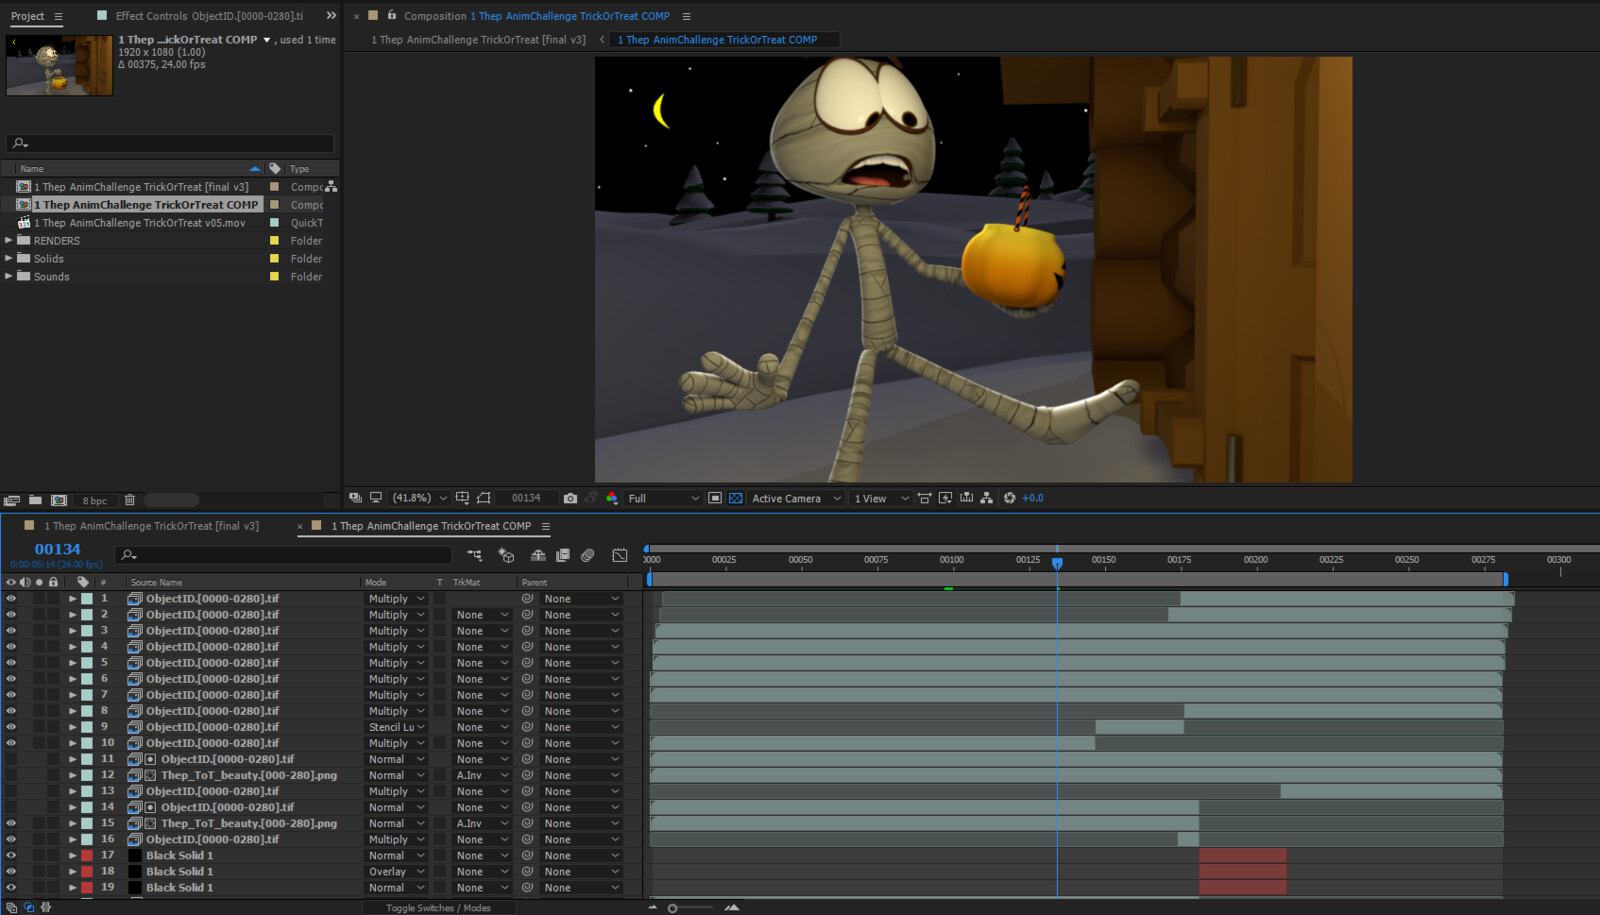Viewport: 1600px width, 915px height.
Task: Open the Active Camera view dropdown
Action: tap(795, 497)
